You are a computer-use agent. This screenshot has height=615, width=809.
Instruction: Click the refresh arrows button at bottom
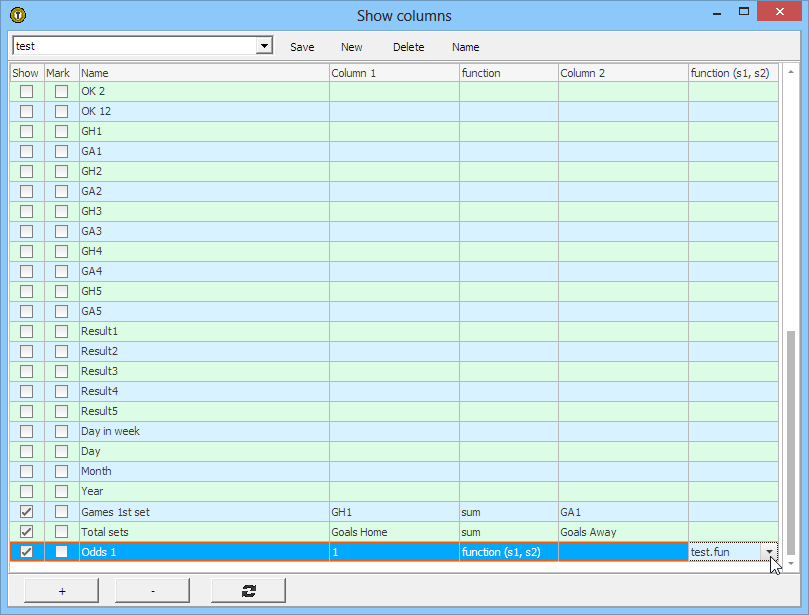(248, 591)
